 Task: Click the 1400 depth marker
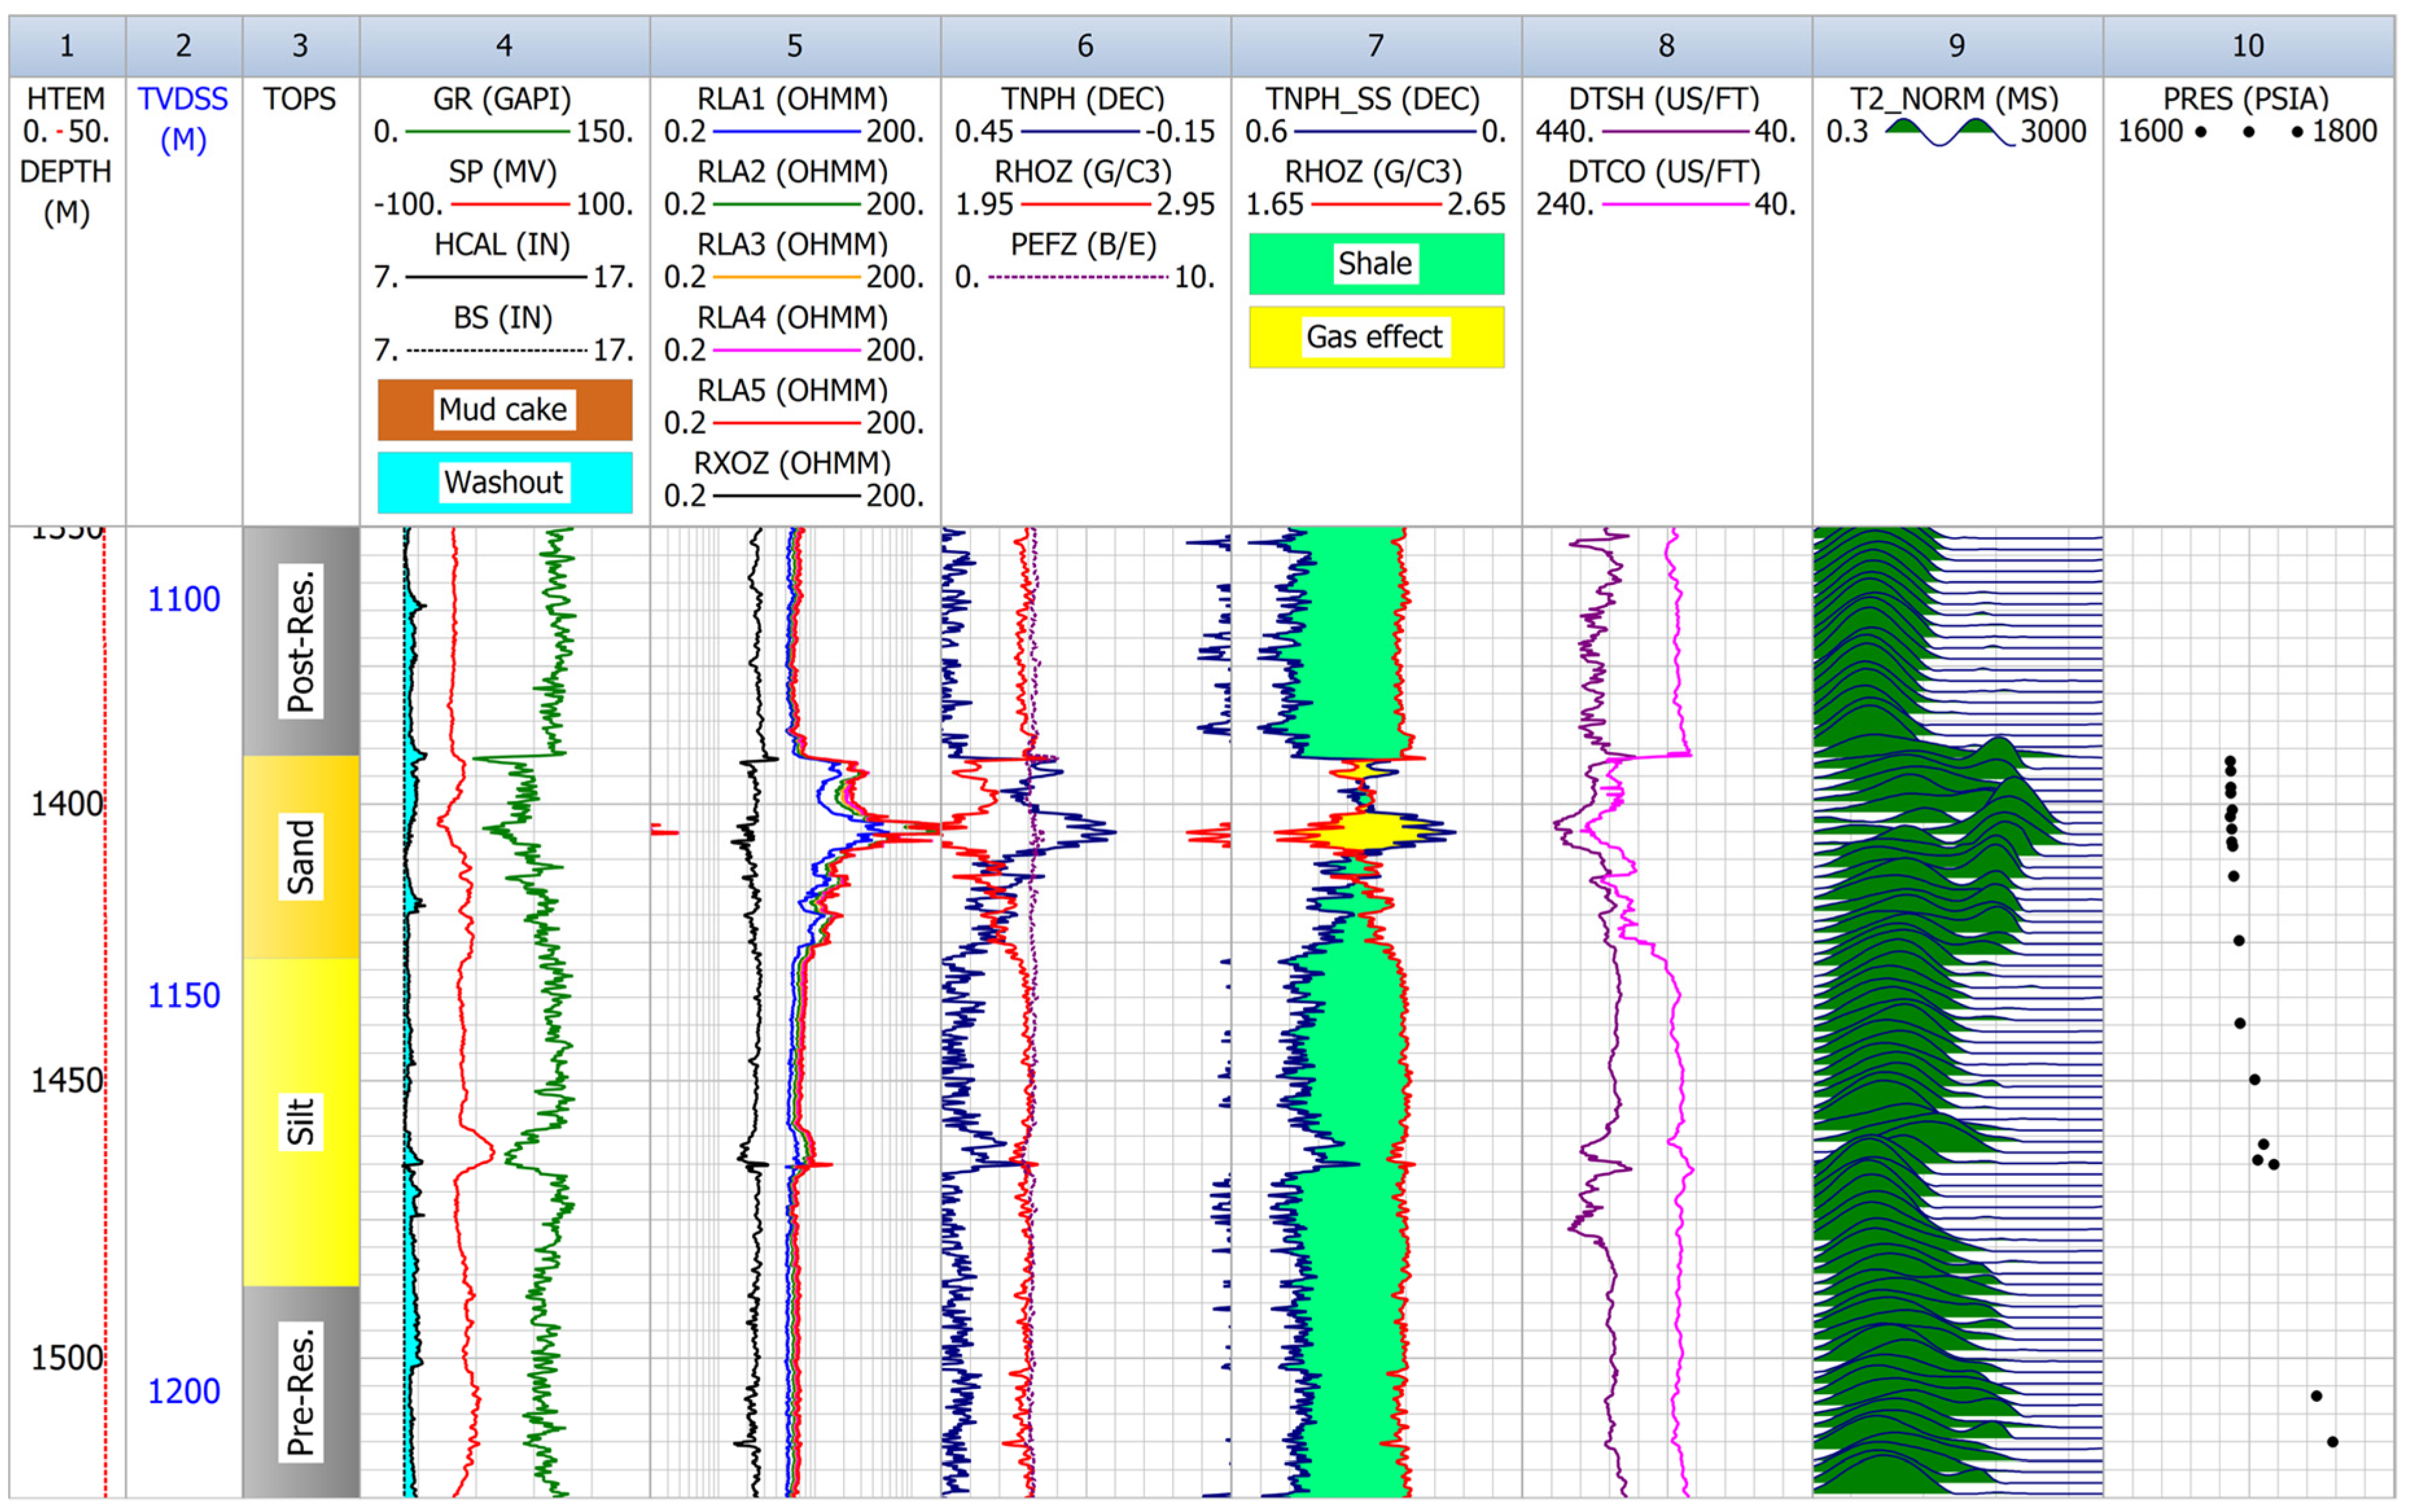coord(66,803)
